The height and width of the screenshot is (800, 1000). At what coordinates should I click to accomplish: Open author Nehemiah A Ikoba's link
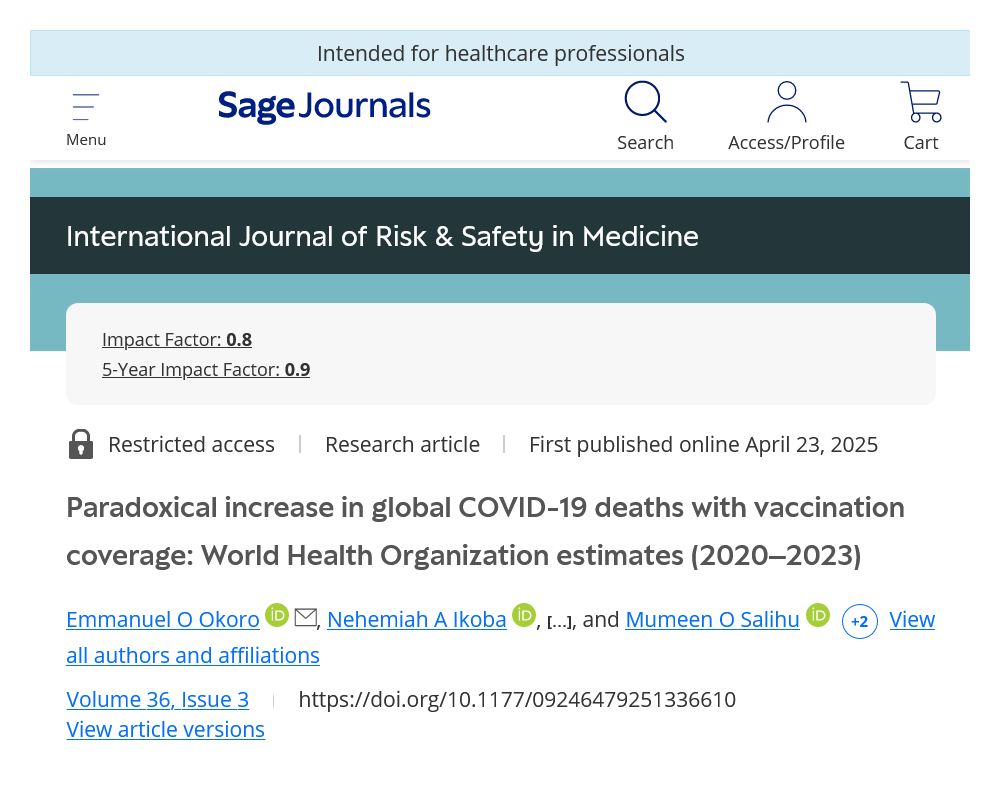point(416,619)
